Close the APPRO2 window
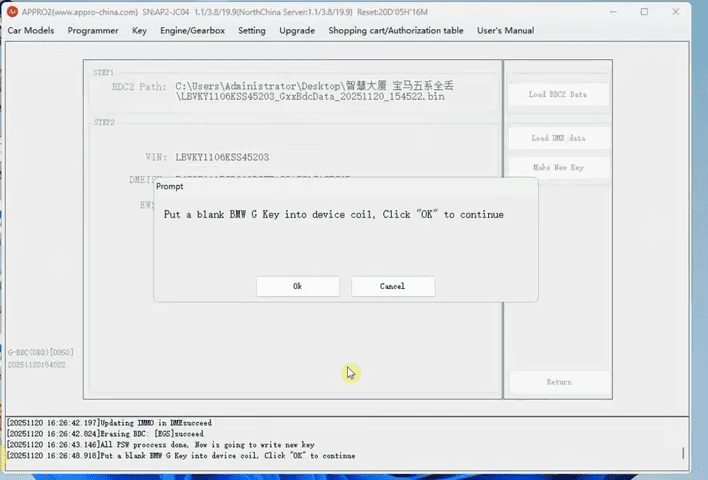This screenshot has height=480, width=708. 677,11
